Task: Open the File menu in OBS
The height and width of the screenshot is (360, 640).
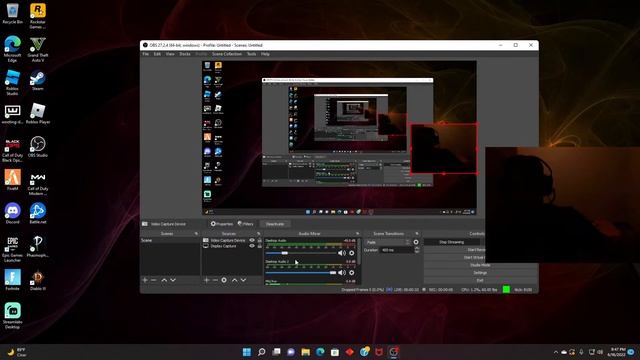Action: point(145,54)
